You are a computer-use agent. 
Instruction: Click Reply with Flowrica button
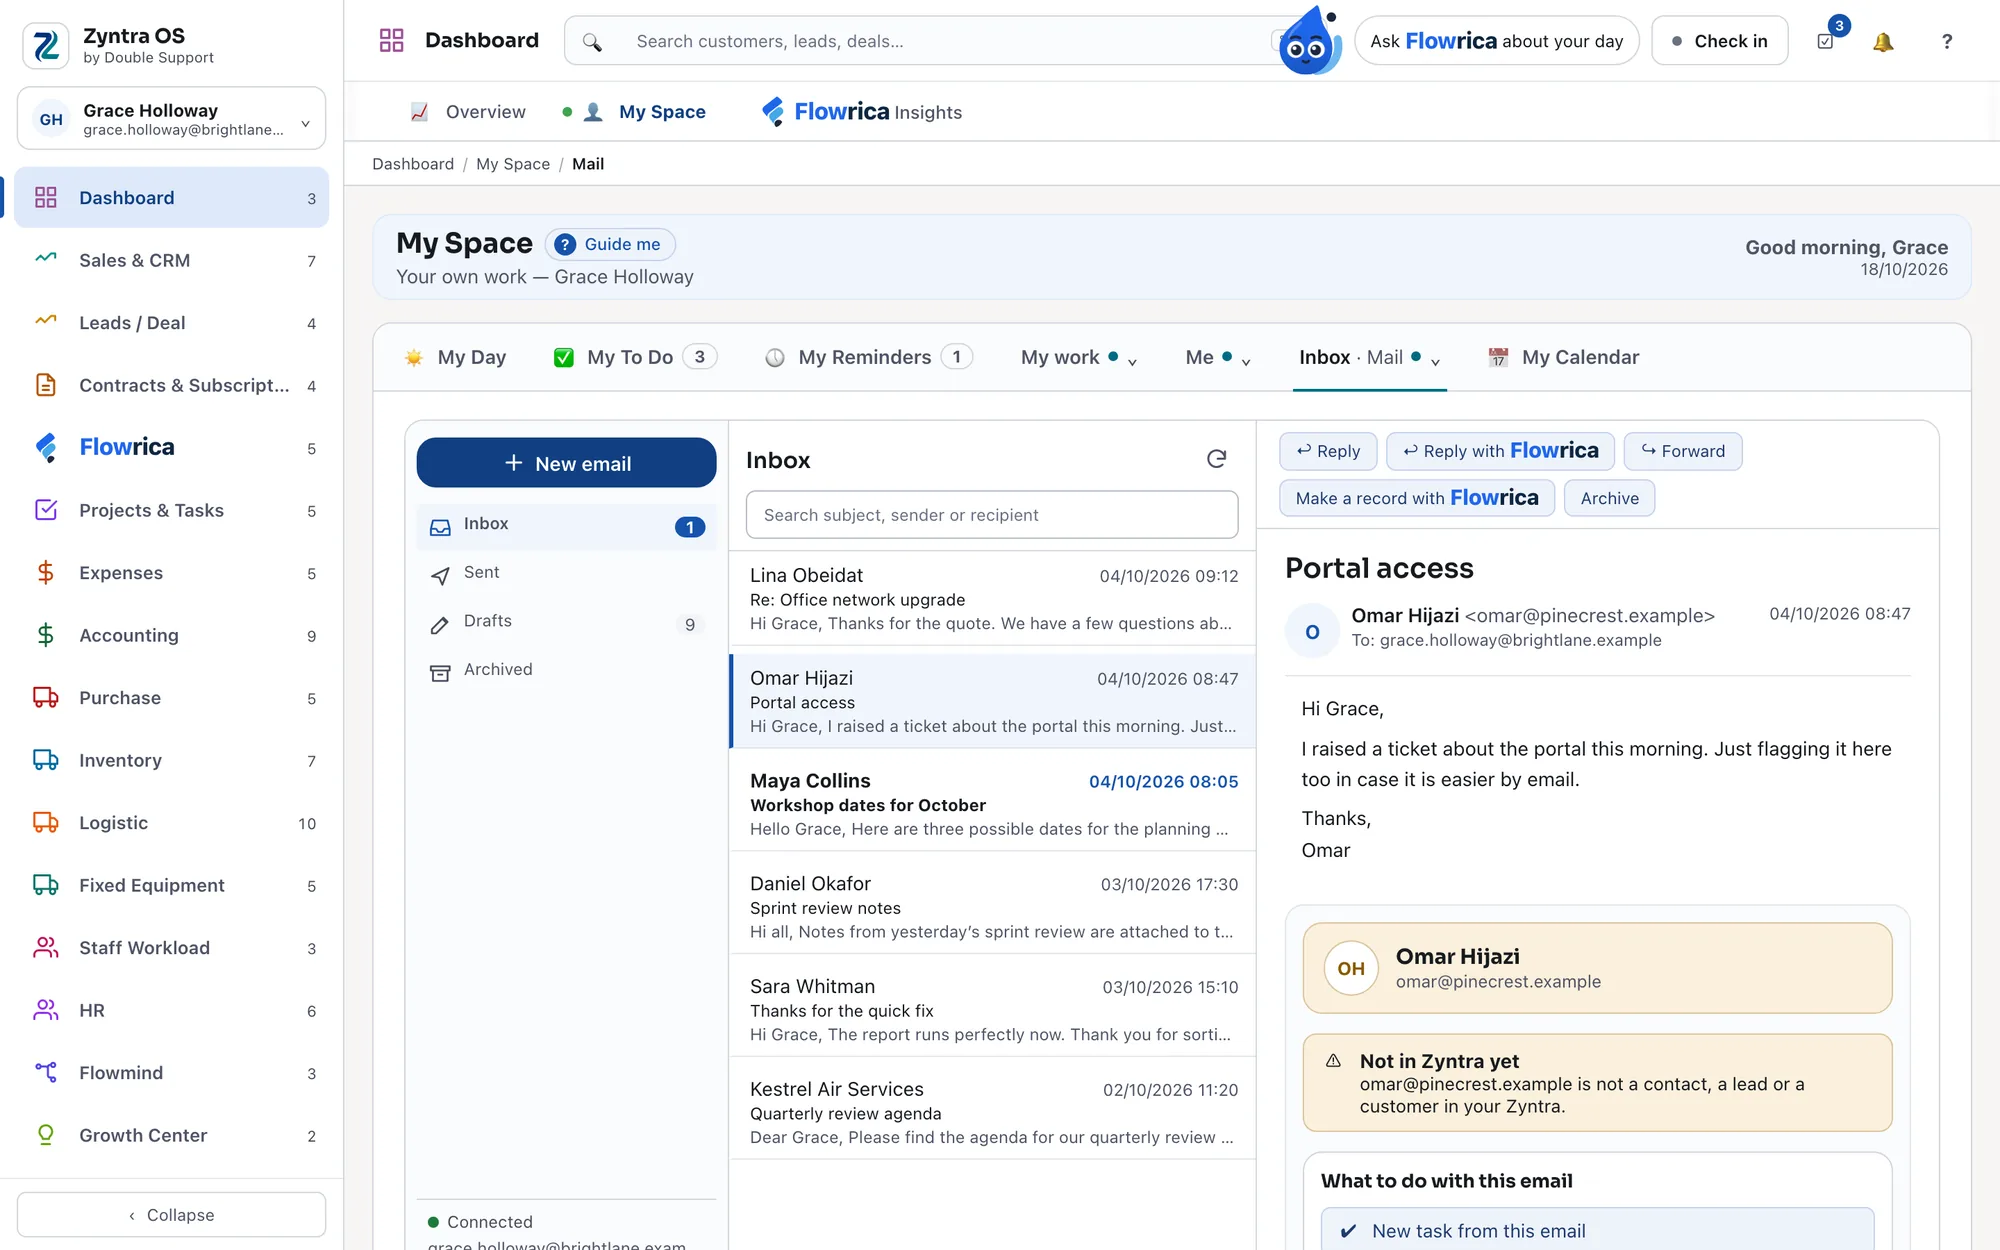[1501, 451]
